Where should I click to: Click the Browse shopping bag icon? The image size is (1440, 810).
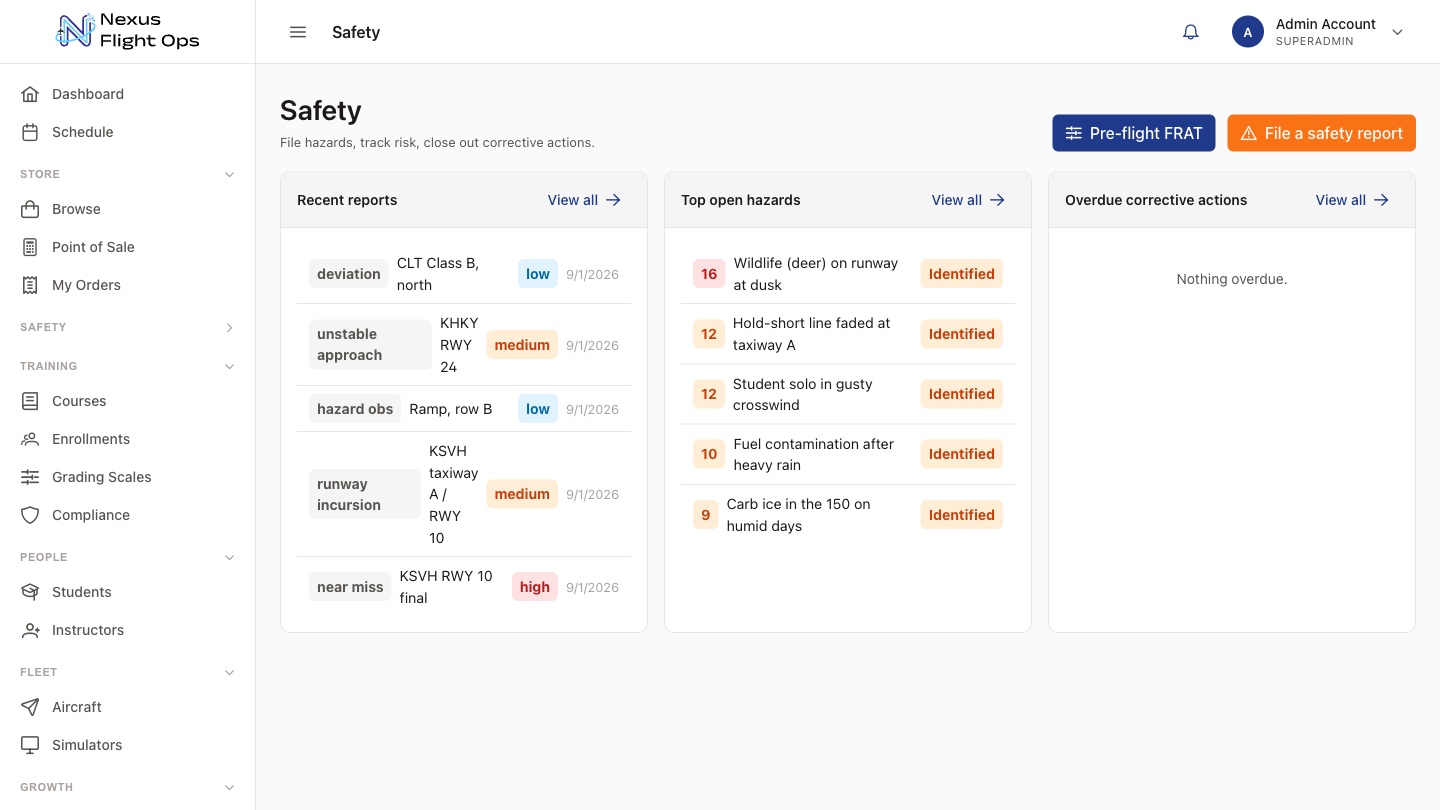(x=30, y=209)
